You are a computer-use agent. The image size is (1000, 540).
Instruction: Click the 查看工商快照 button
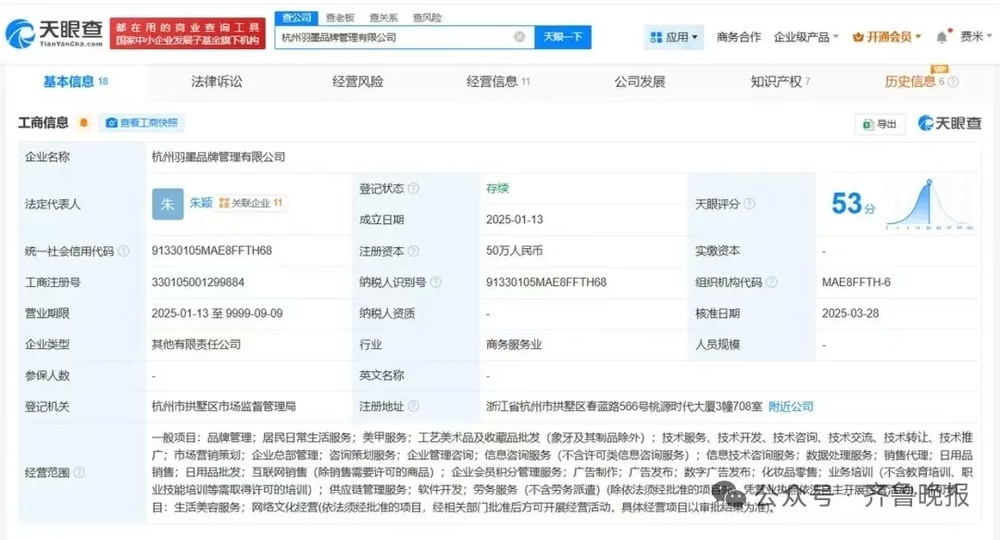click(142, 122)
